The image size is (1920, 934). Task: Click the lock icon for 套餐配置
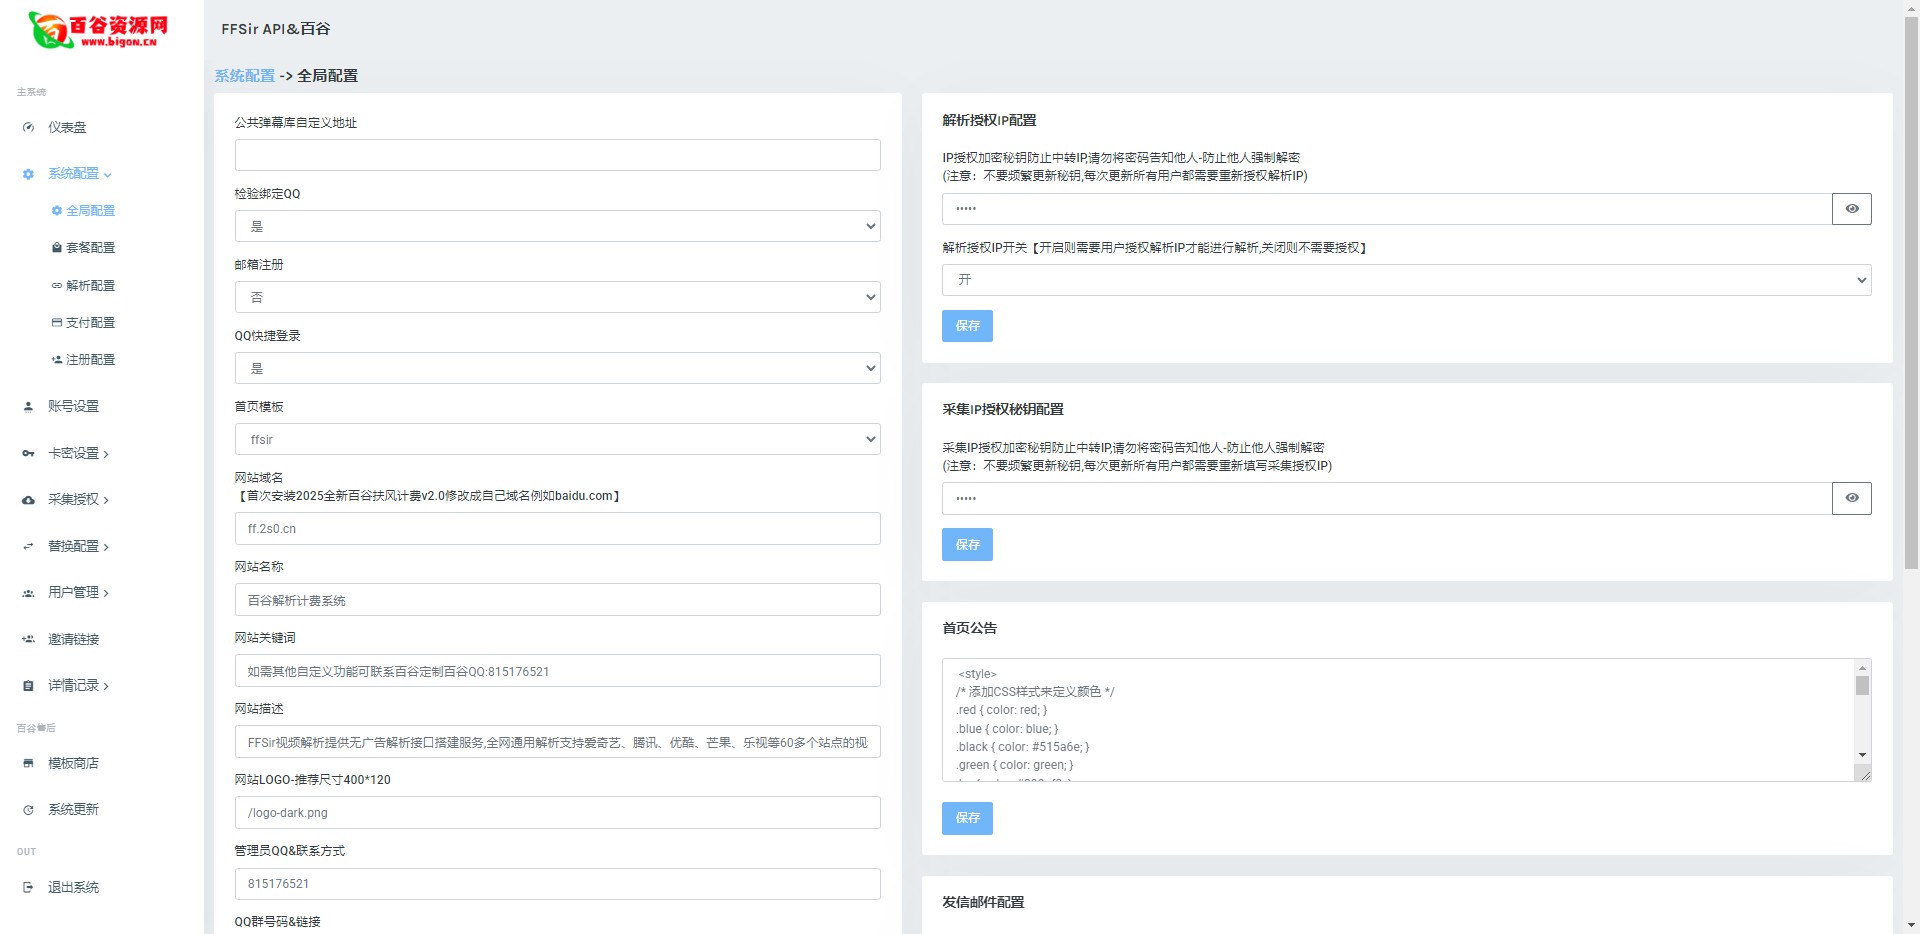click(57, 248)
